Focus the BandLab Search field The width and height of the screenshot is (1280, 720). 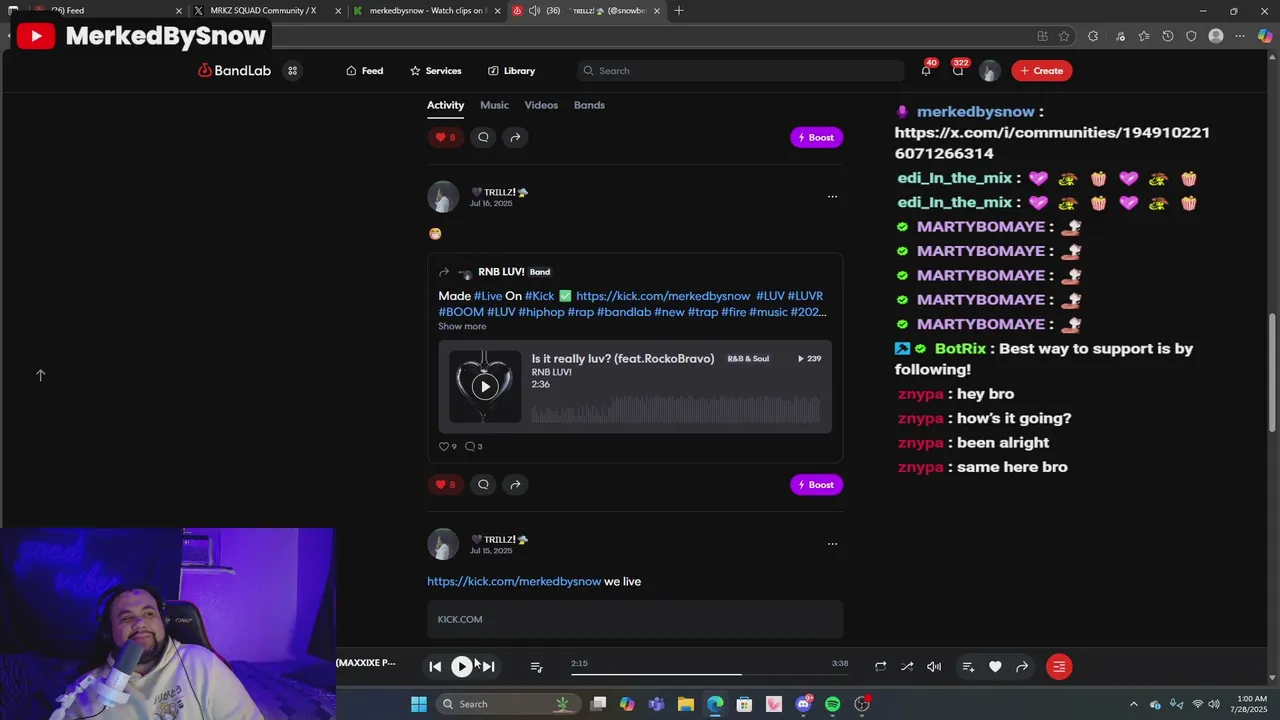(x=740, y=71)
